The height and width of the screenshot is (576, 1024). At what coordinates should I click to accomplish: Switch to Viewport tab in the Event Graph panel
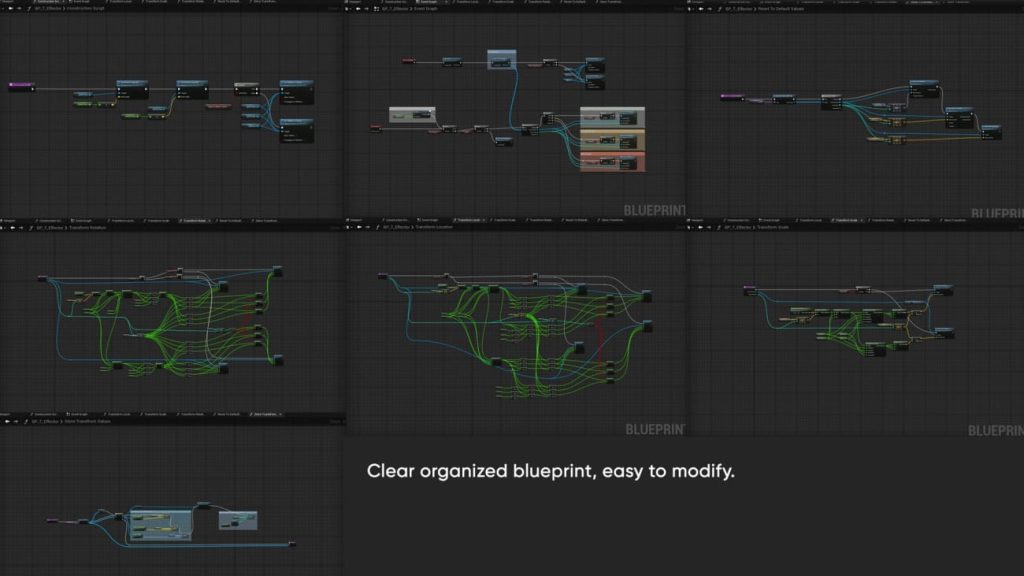(353, 2)
